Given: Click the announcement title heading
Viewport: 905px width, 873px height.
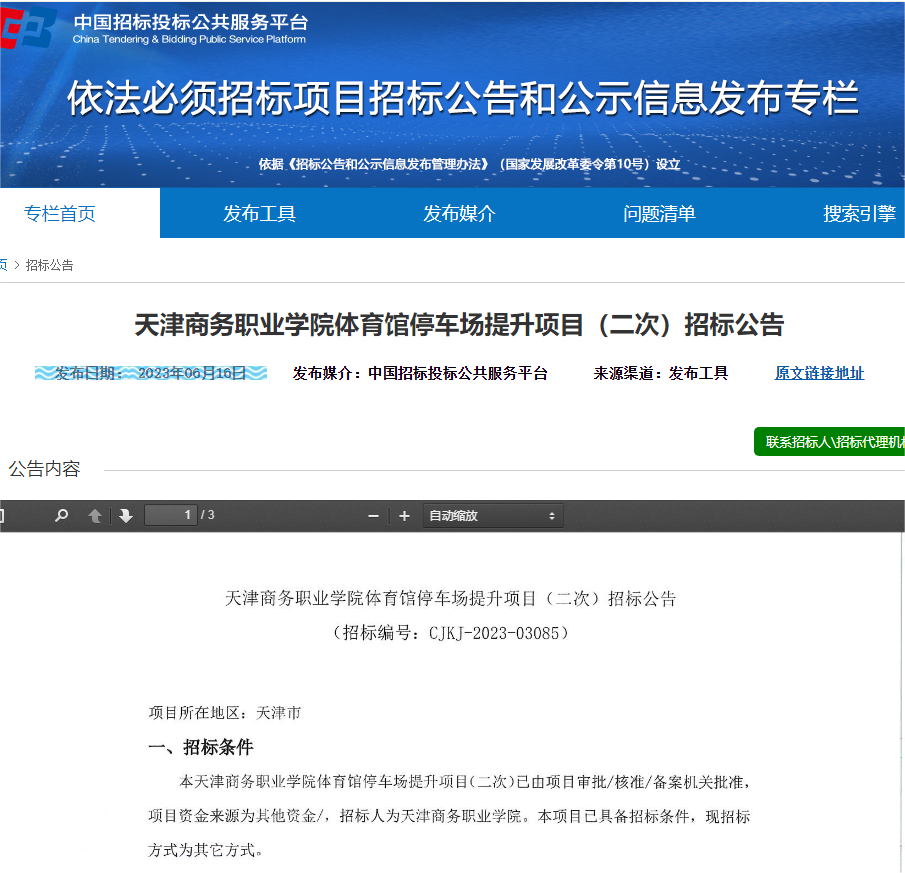Looking at the screenshot, I should coord(459,325).
